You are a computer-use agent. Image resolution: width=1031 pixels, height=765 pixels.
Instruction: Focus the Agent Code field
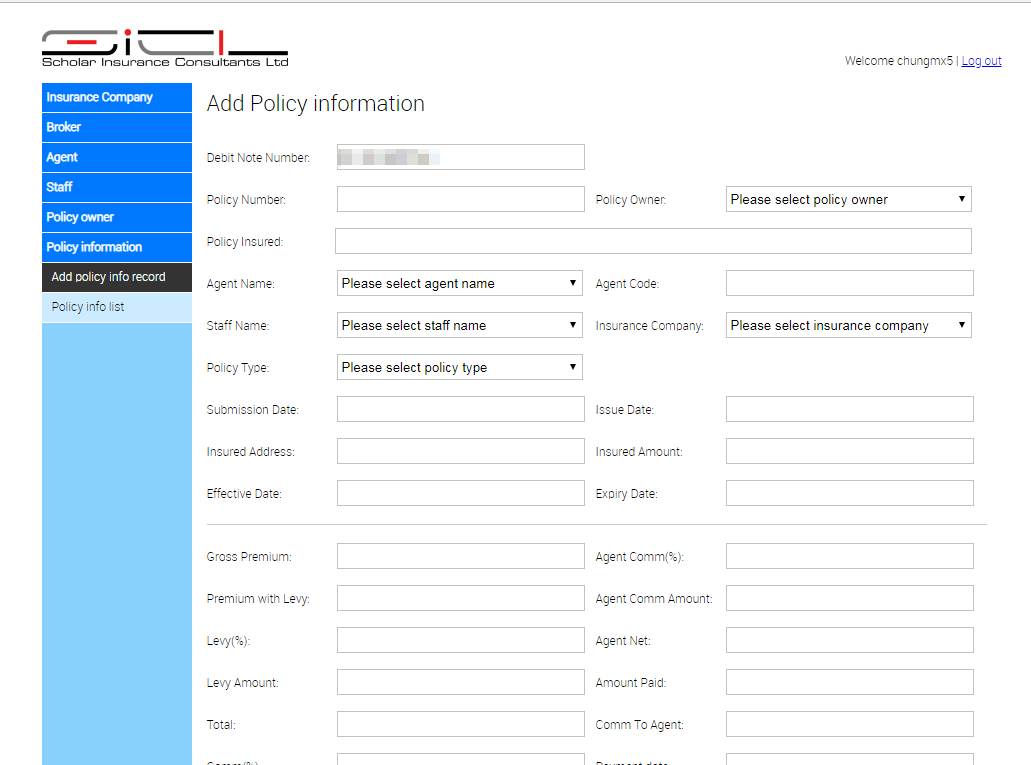tap(850, 284)
